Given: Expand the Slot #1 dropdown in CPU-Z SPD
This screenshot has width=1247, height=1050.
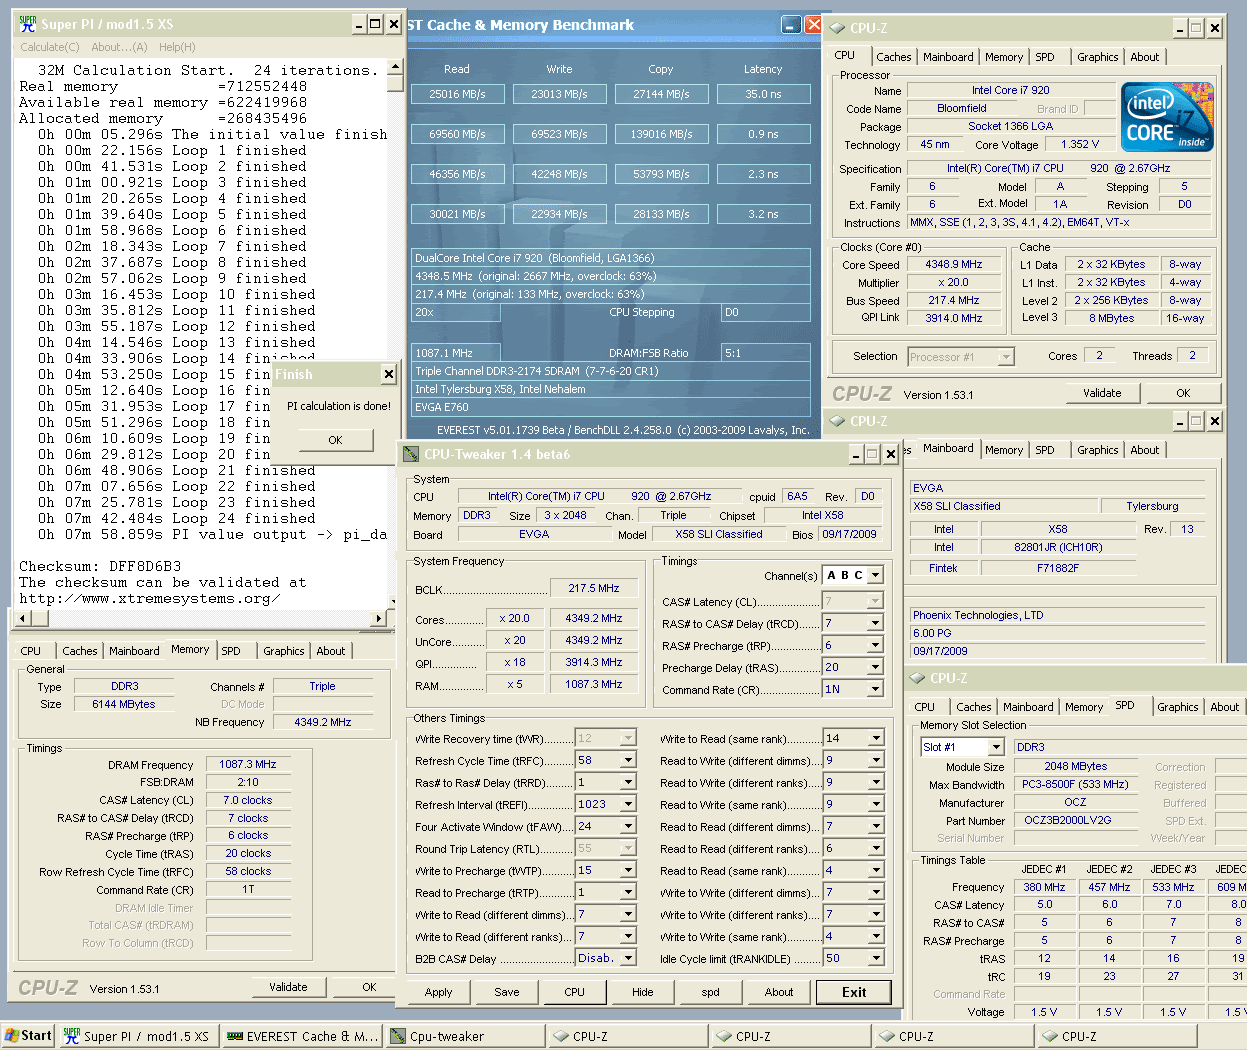Looking at the screenshot, I should [x=995, y=747].
